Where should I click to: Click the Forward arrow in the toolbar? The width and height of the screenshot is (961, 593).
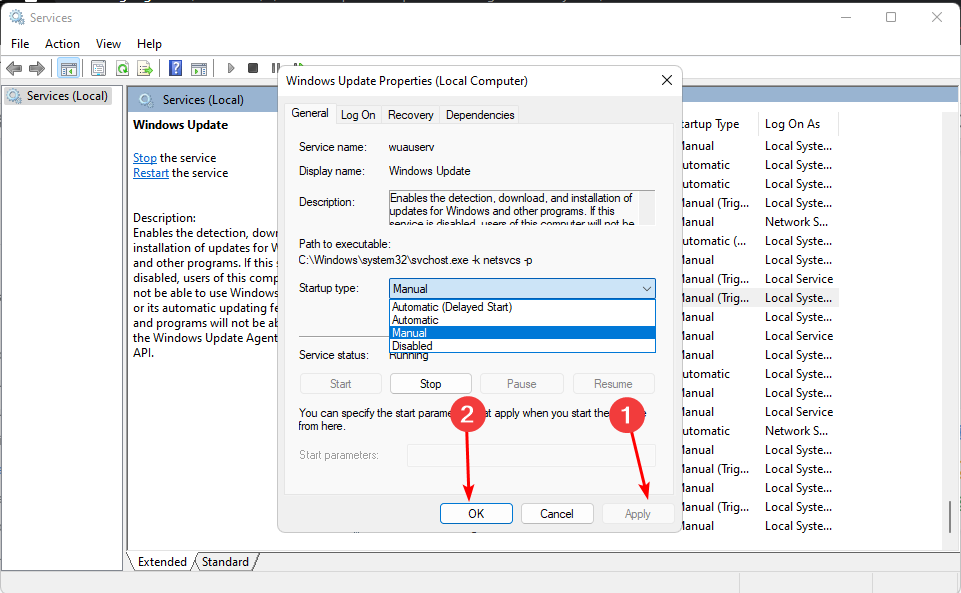[x=37, y=68]
